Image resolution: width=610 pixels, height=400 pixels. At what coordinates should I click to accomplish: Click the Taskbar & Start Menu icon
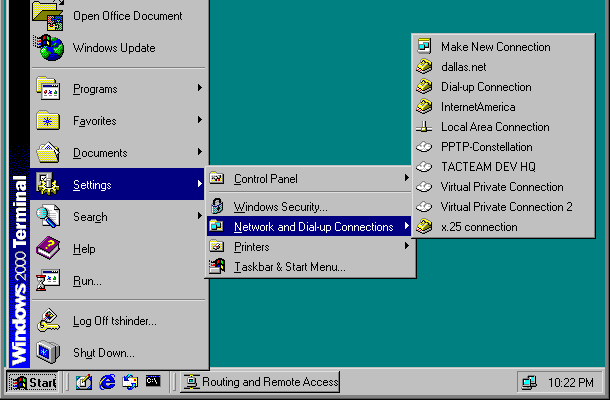coord(217,266)
